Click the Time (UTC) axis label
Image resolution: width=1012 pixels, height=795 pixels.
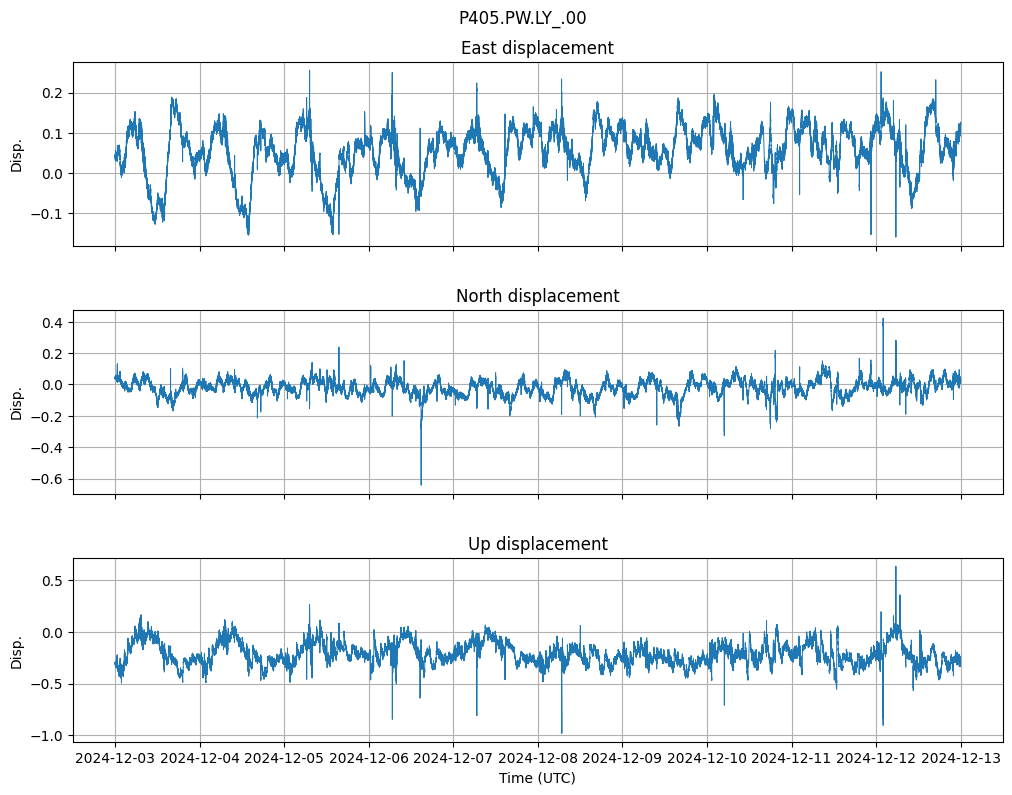tap(537, 778)
